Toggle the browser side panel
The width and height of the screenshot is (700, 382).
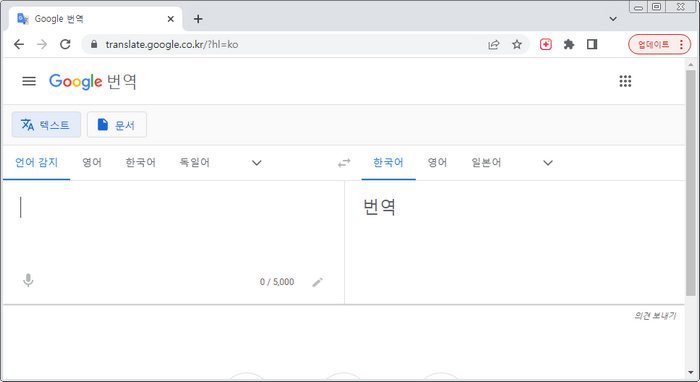(592, 44)
